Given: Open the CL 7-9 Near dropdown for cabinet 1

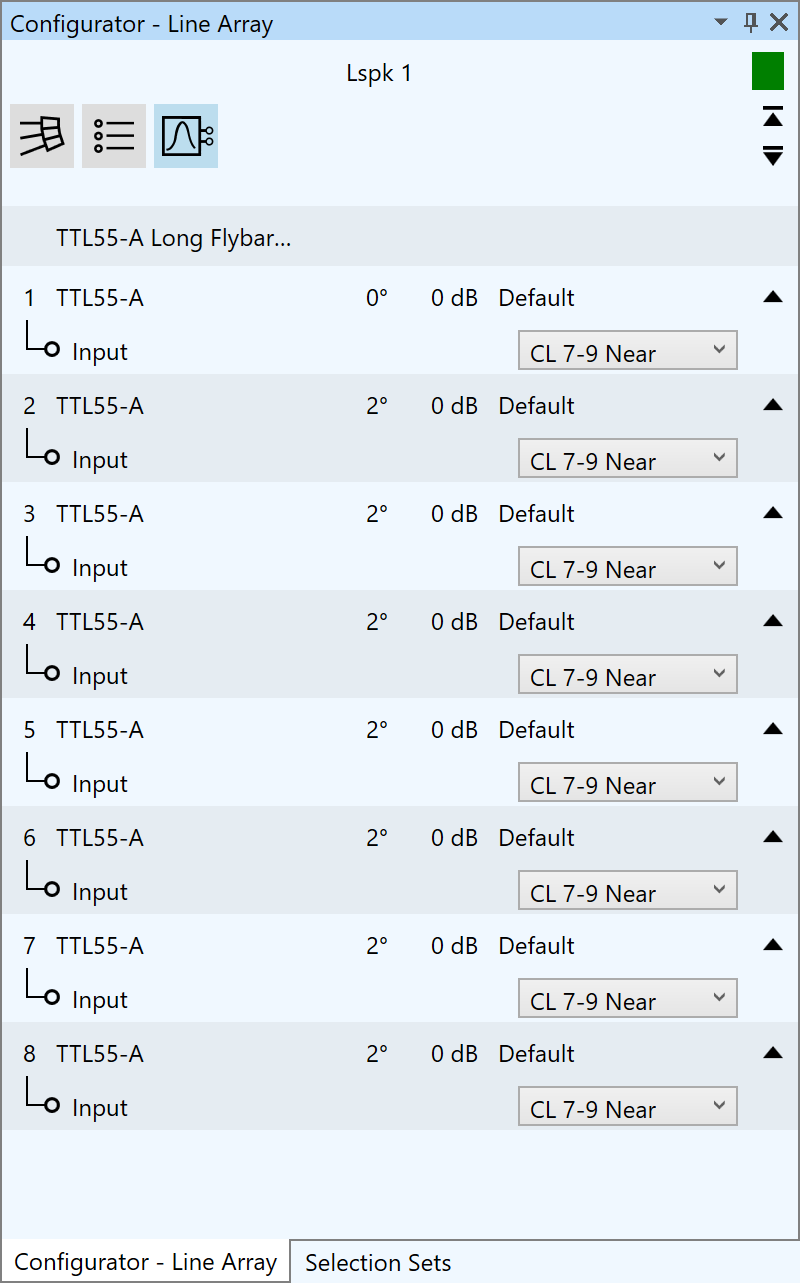Looking at the screenshot, I should (628, 351).
